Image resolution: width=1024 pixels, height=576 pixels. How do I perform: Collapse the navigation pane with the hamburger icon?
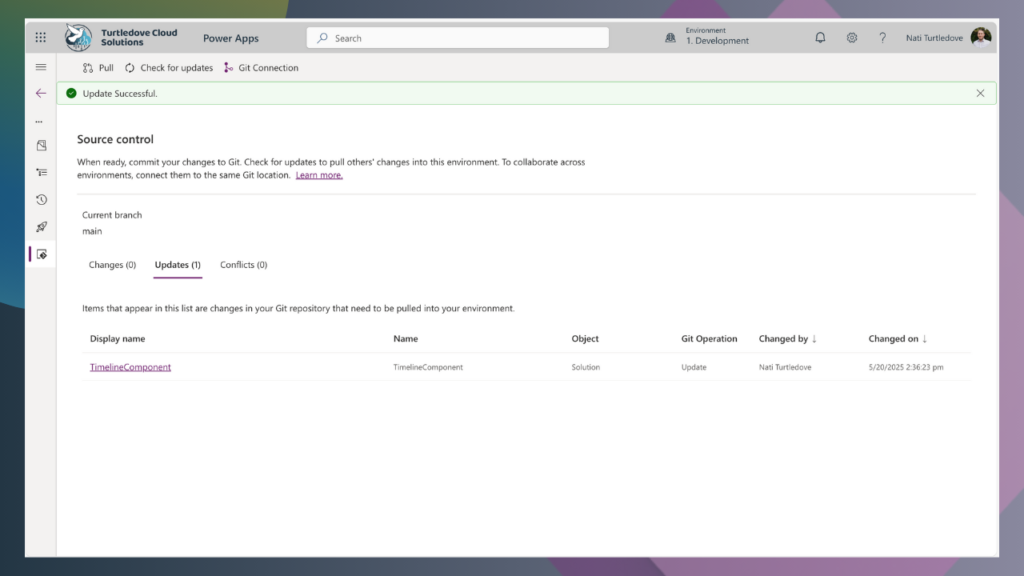click(40, 67)
